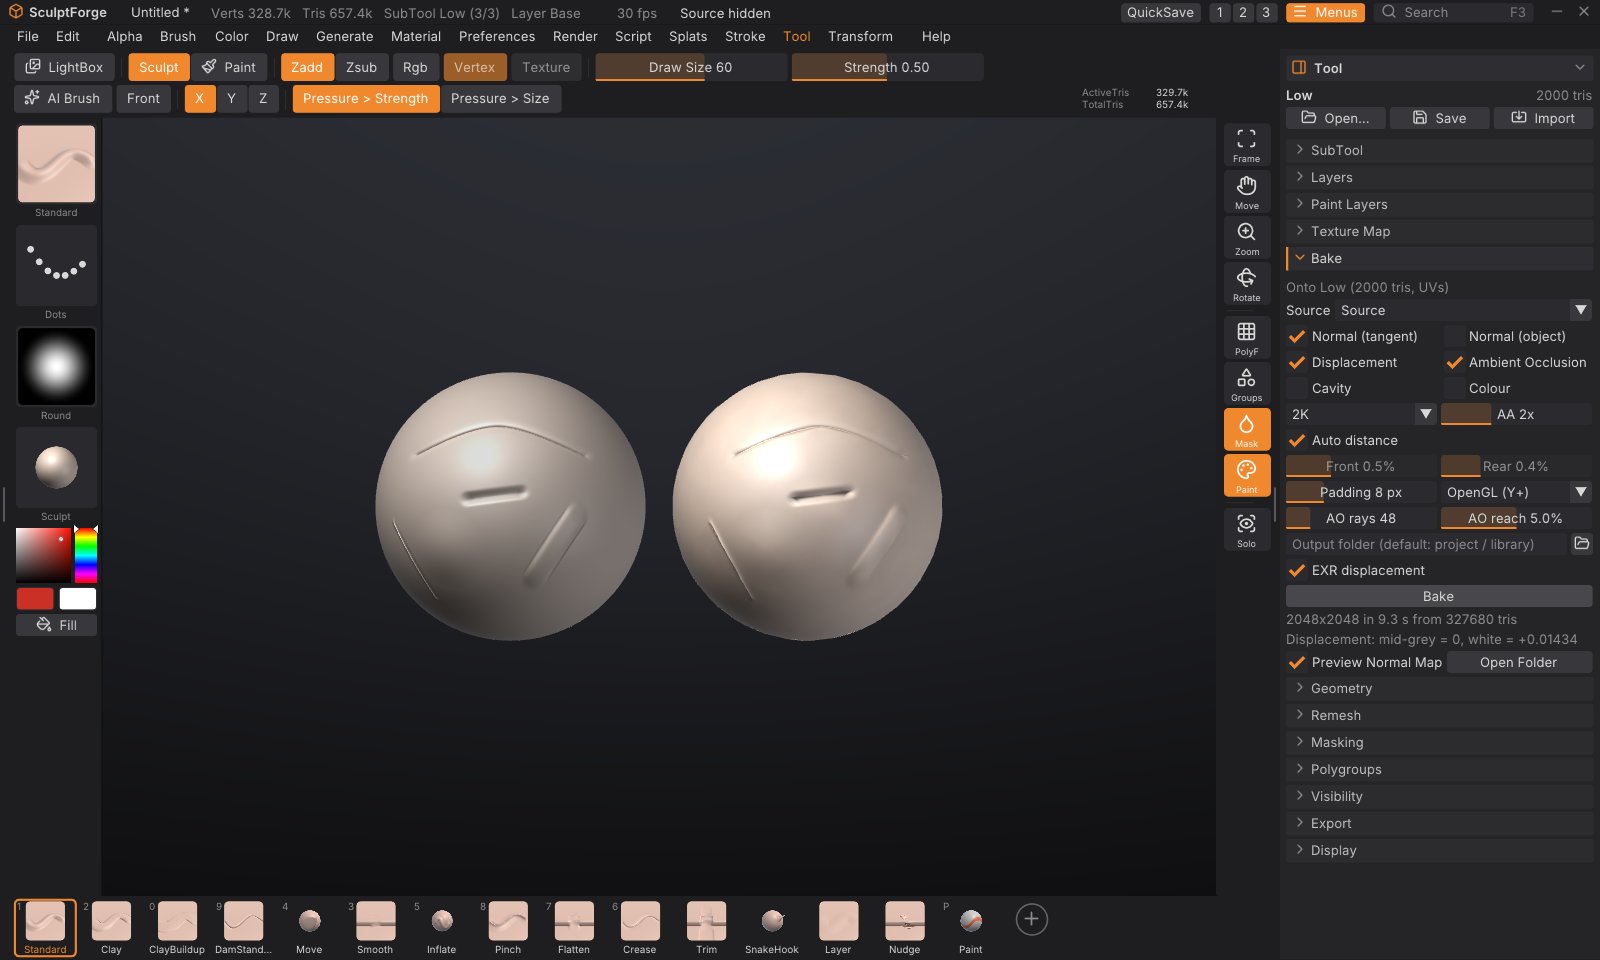Open the Render menu

click(x=575, y=36)
